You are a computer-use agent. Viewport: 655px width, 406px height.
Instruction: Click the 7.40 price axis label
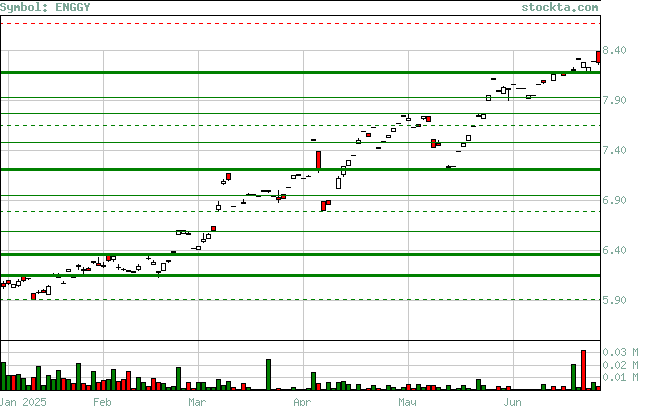(x=614, y=150)
